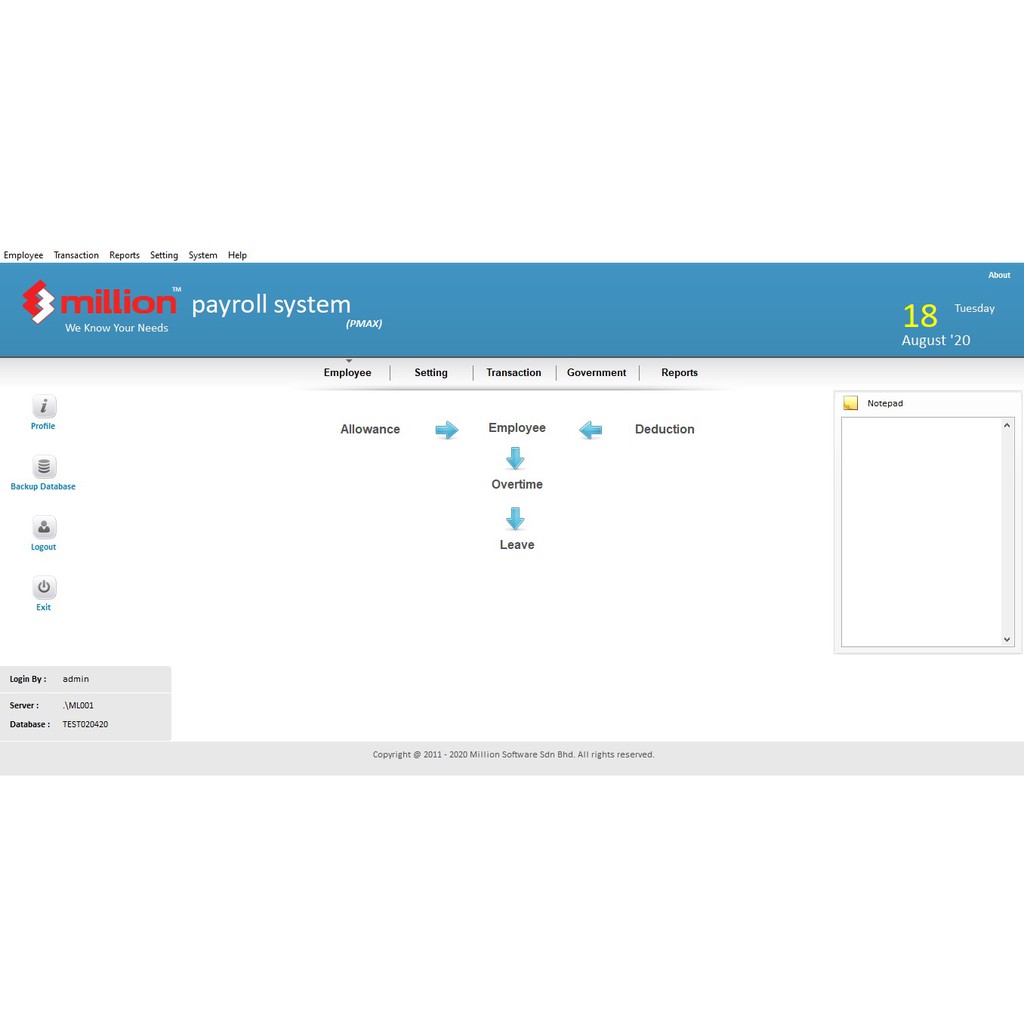
Task: Switch to the Setting navigation tab
Action: (x=431, y=373)
